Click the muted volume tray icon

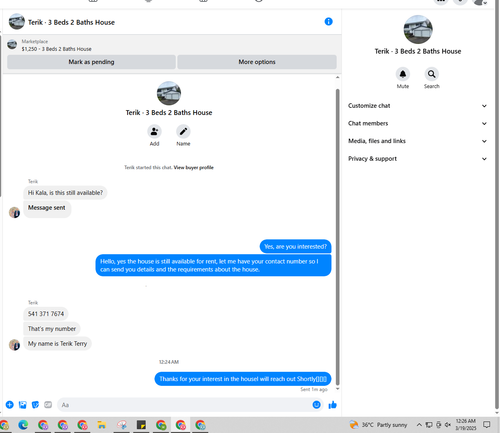pos(448,425)
